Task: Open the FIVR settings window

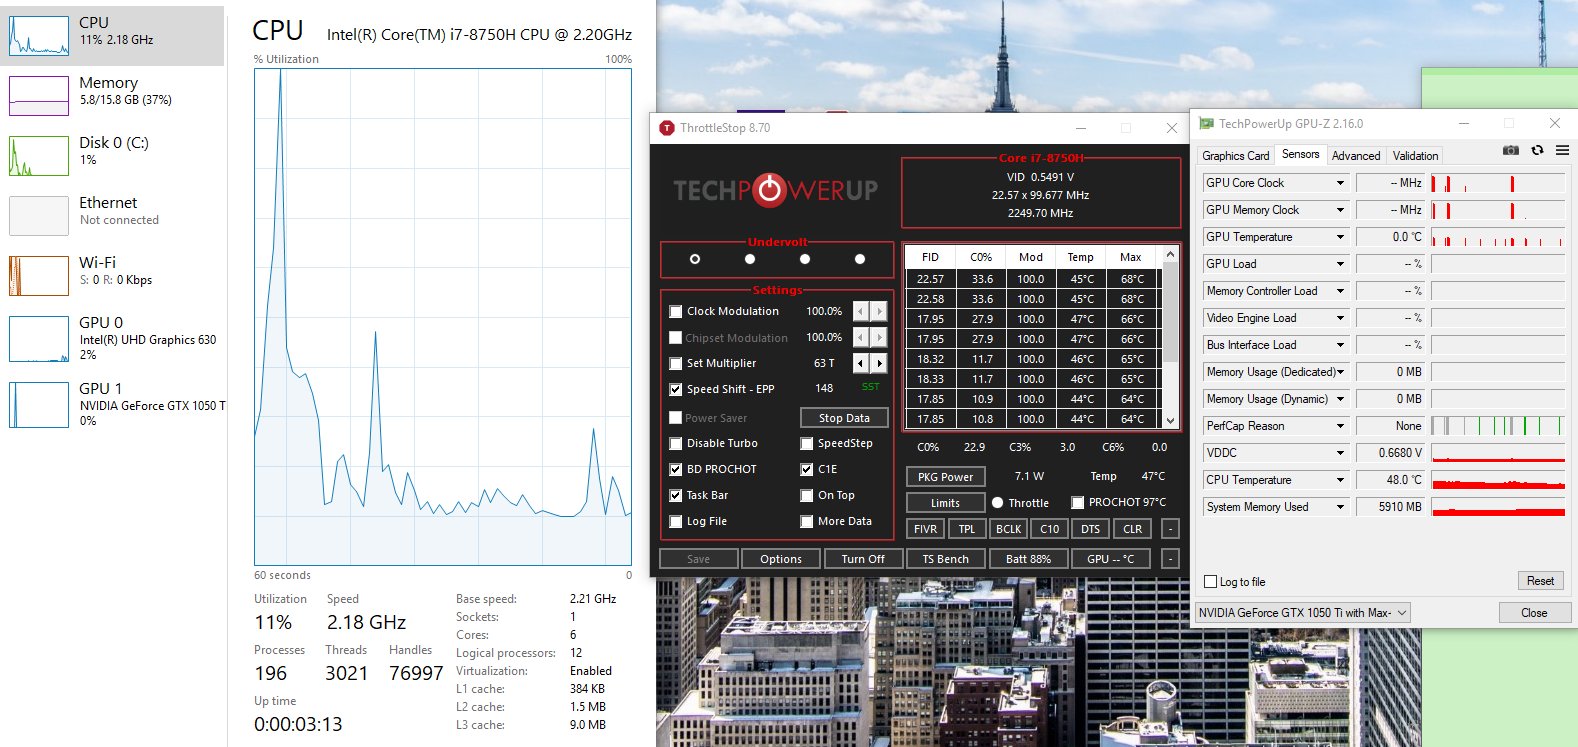Action: [x=926, y=529]
